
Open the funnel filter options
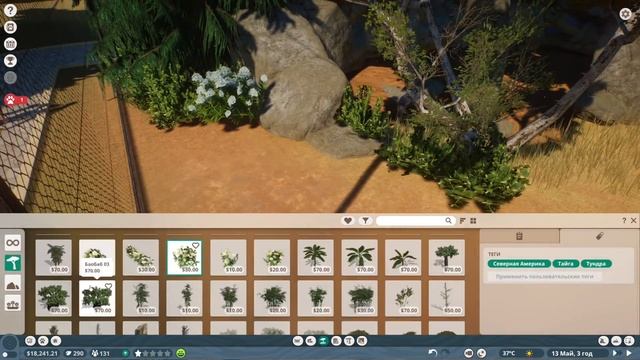coord(365,220)
